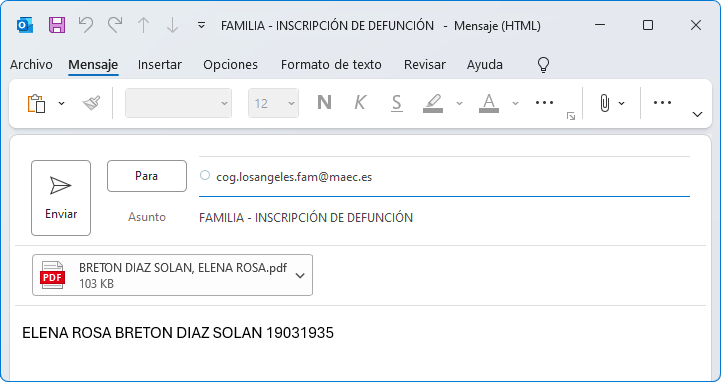The width and height of the screenshot is (721, 382).
Task: Maximize the message window
Action: [x=648, y=25]
